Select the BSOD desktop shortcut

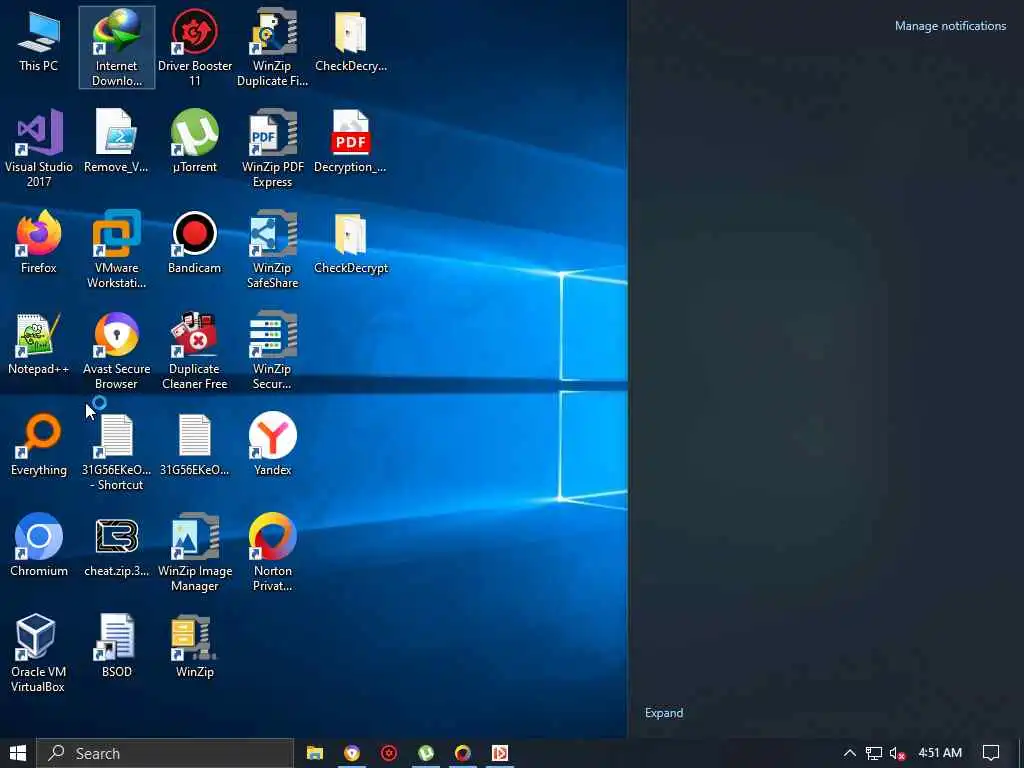point(117,647)
